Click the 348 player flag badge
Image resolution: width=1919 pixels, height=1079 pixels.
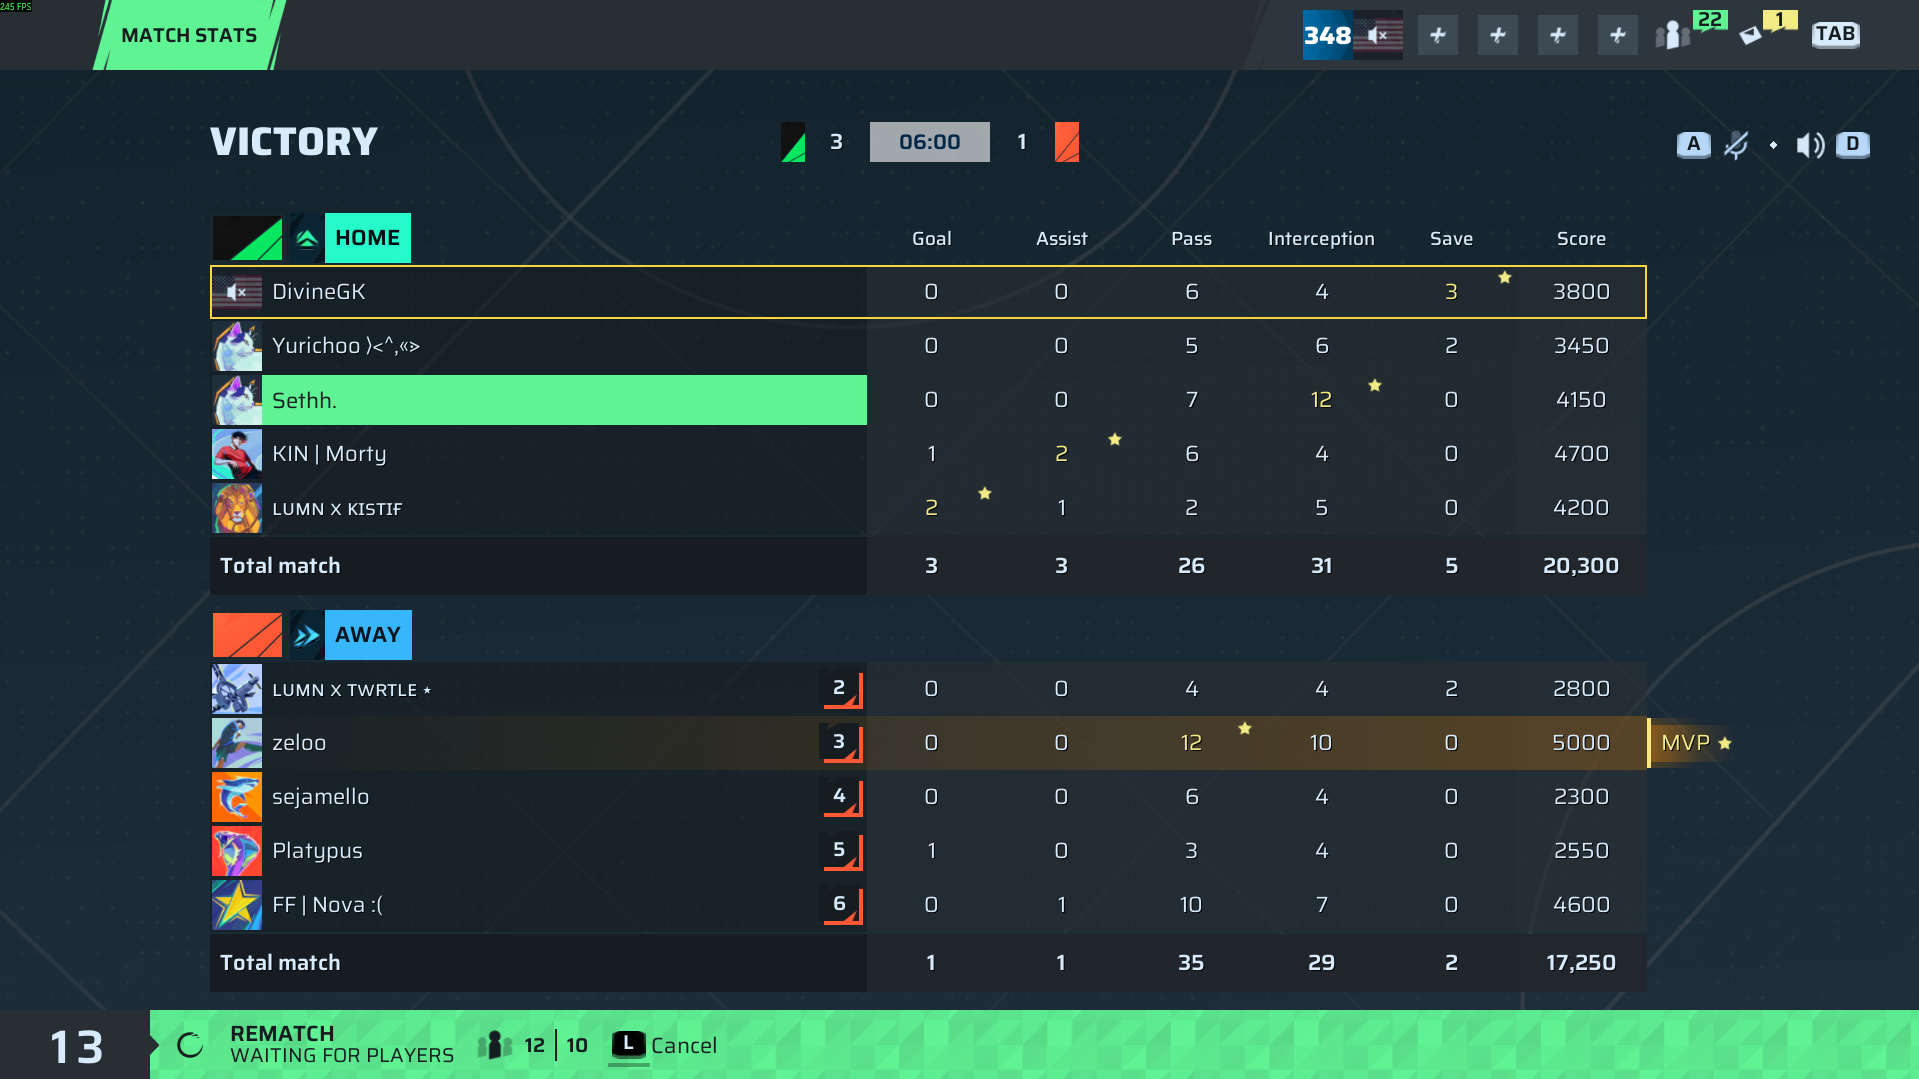click(1352, 35)
